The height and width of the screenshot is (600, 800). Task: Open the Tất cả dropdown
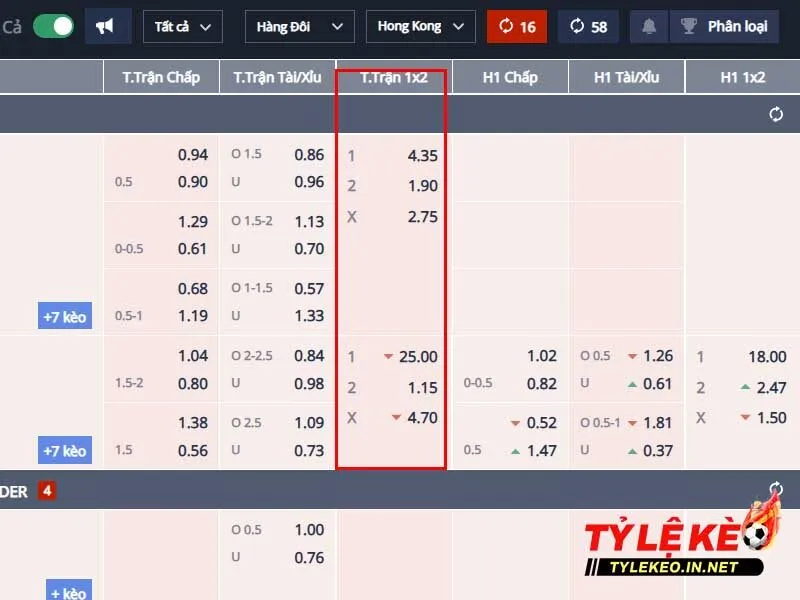(x=183, y=26)
